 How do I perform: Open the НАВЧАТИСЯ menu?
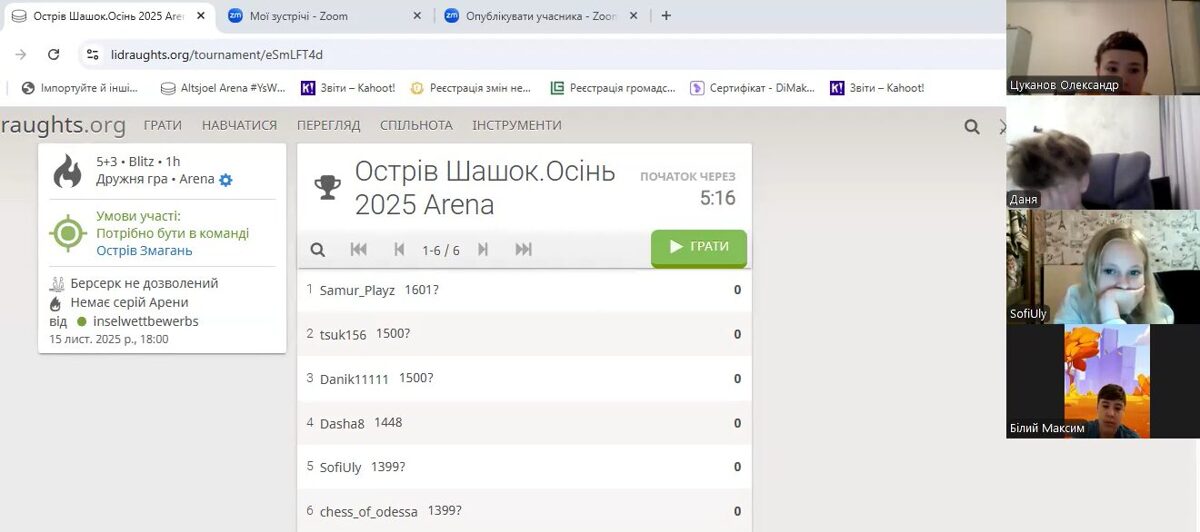pos(239,125)
